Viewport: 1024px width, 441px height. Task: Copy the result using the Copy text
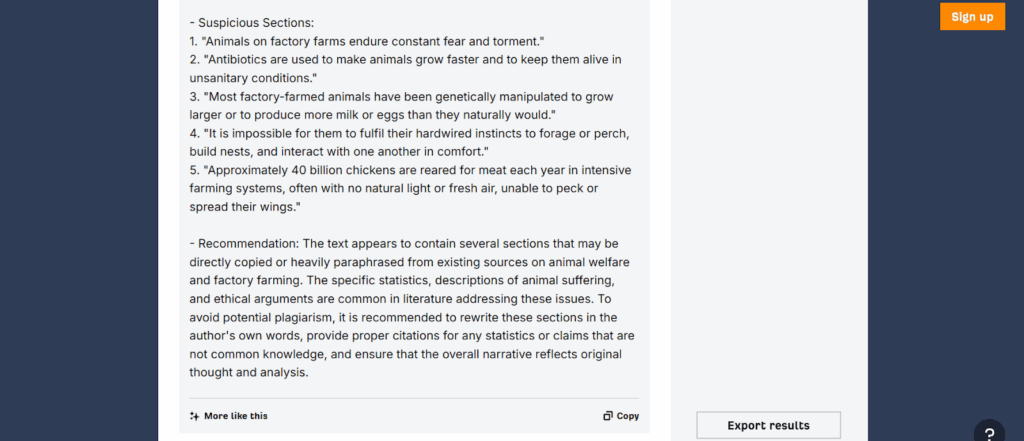tap(628, 416)
